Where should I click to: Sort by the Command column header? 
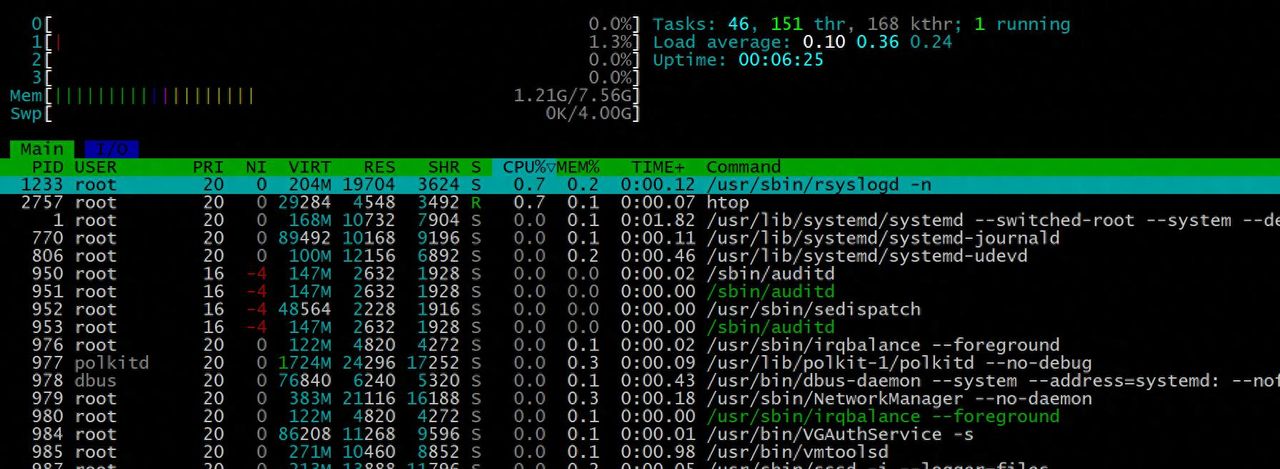point(743,167)
